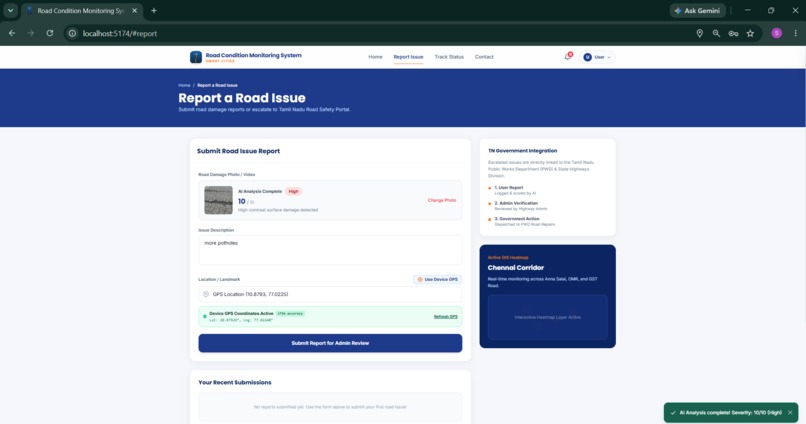Open the Contact nav item
806x424 pixels.
[484, 57]
